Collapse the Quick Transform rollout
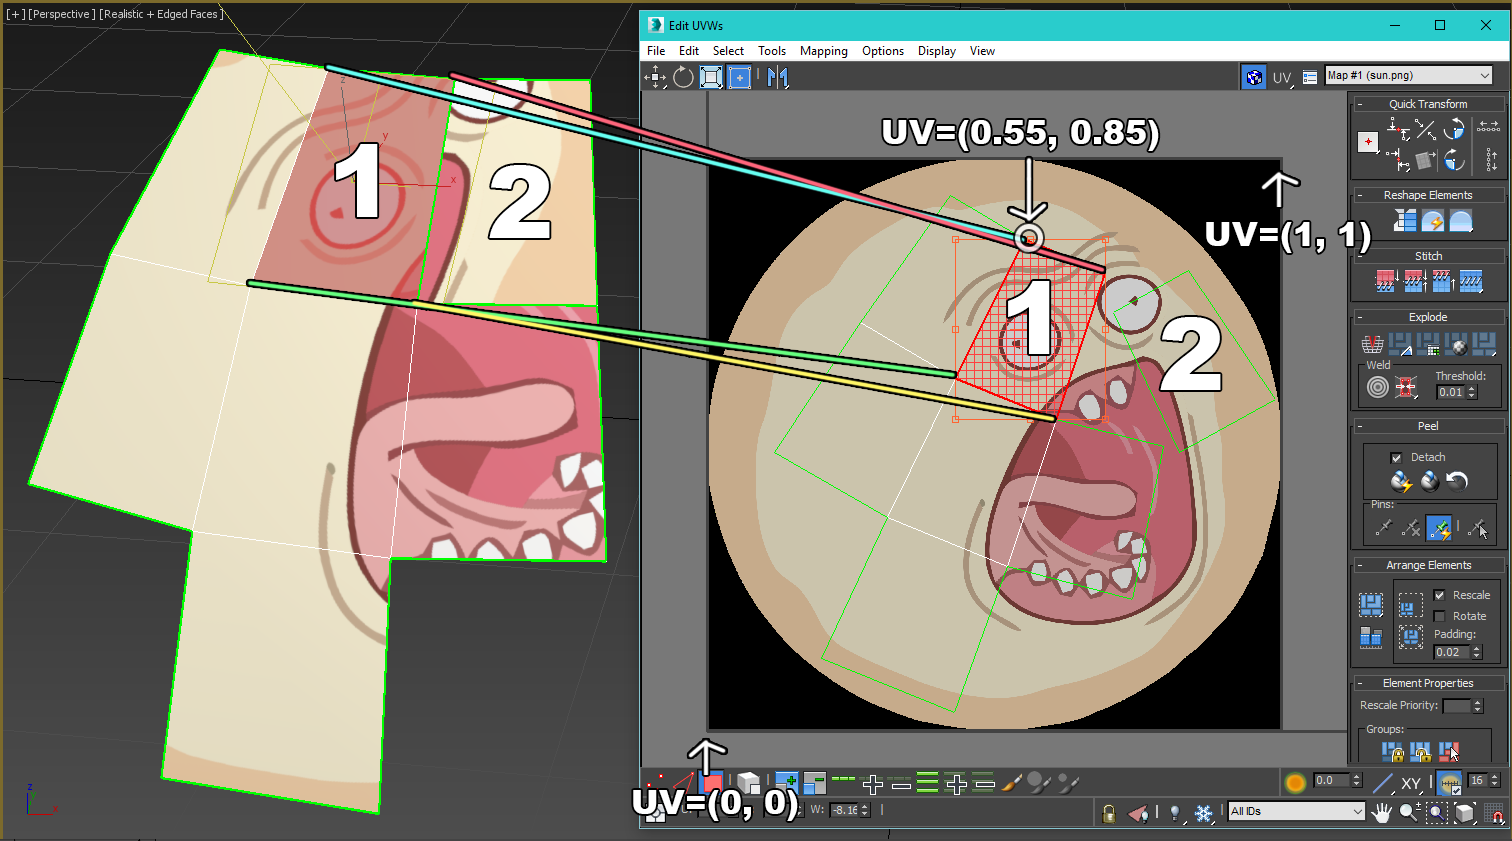 1428,104
